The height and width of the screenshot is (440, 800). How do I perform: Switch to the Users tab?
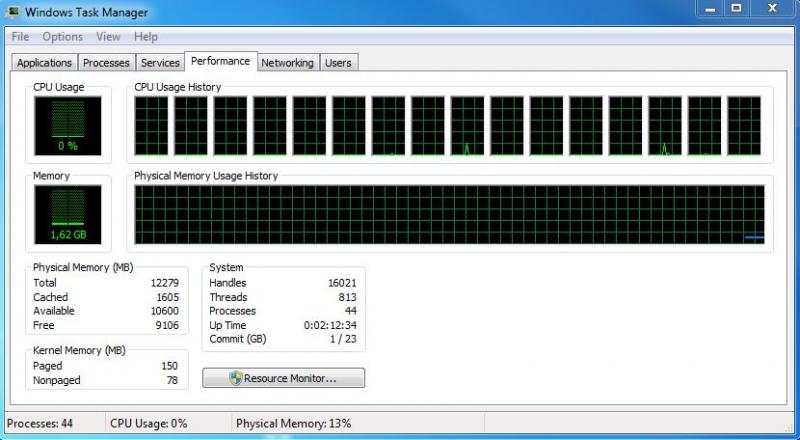pos(338,63)
